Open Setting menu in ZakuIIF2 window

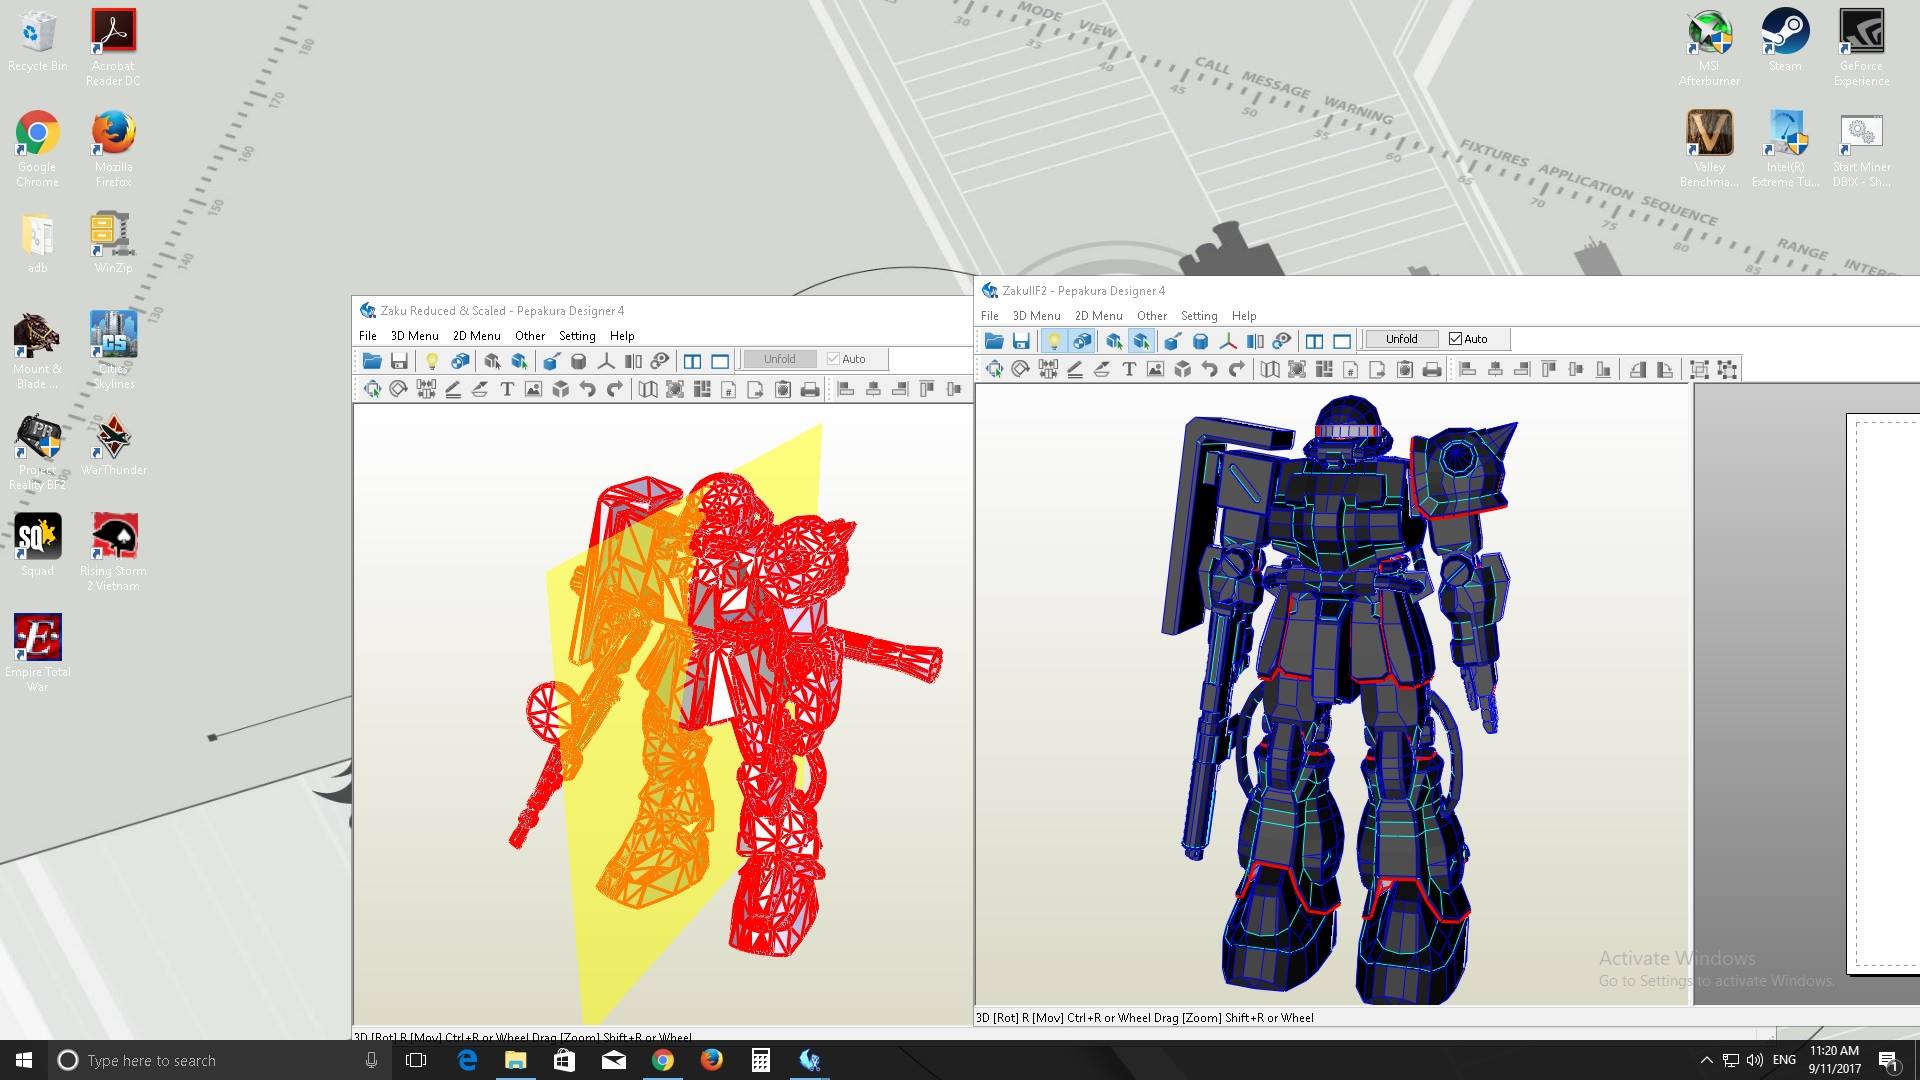click(x=1199, y=315)
